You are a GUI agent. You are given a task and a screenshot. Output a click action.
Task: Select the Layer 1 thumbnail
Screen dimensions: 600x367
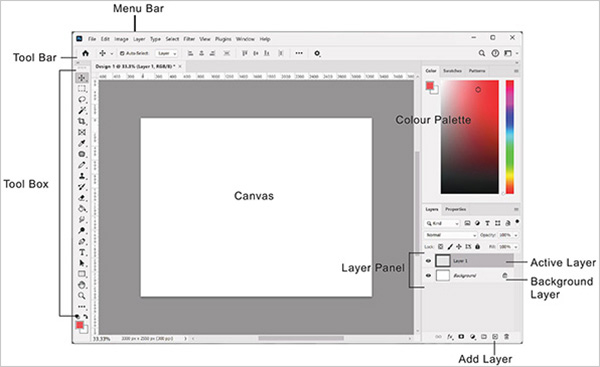click(443, 261)
